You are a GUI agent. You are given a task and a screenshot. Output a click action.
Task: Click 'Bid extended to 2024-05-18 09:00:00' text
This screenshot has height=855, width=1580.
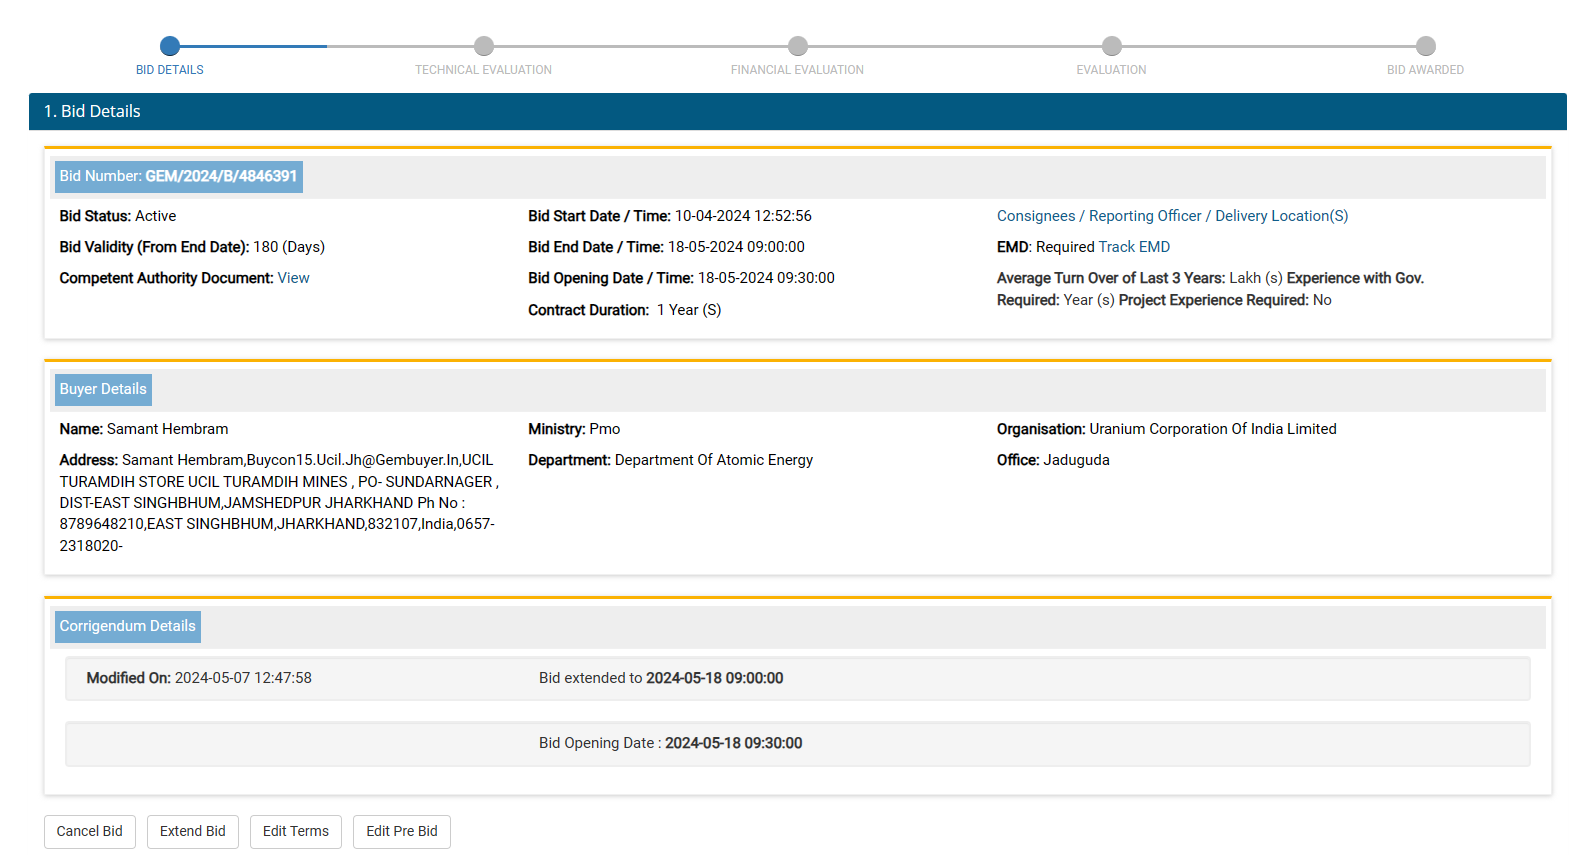pyautogui.click(x=661, y=678)
